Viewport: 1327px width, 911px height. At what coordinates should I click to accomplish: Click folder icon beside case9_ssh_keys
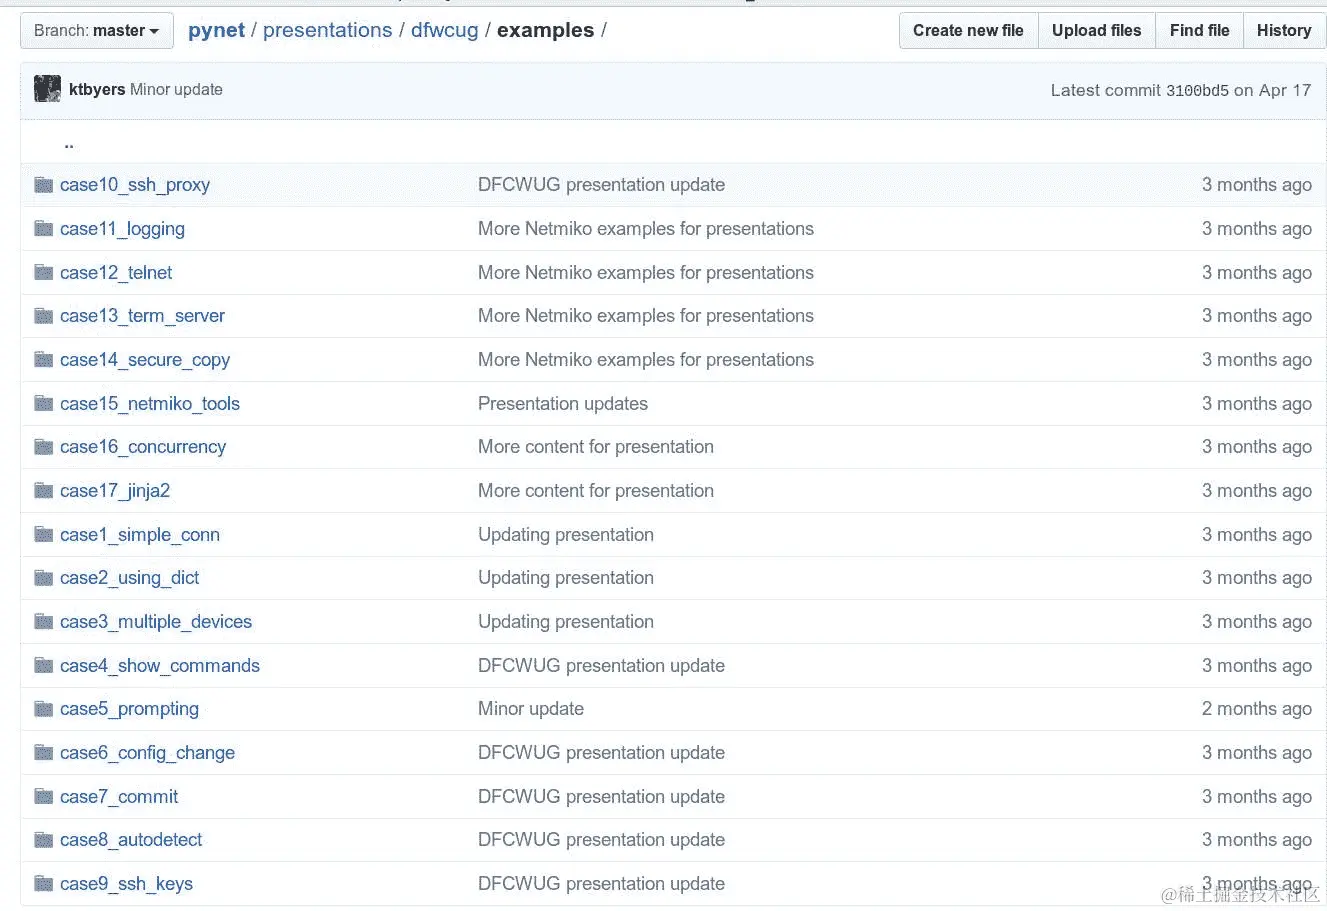43,883
